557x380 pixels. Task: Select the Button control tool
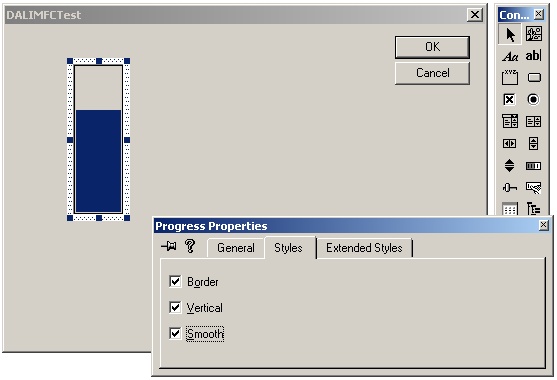534,77
